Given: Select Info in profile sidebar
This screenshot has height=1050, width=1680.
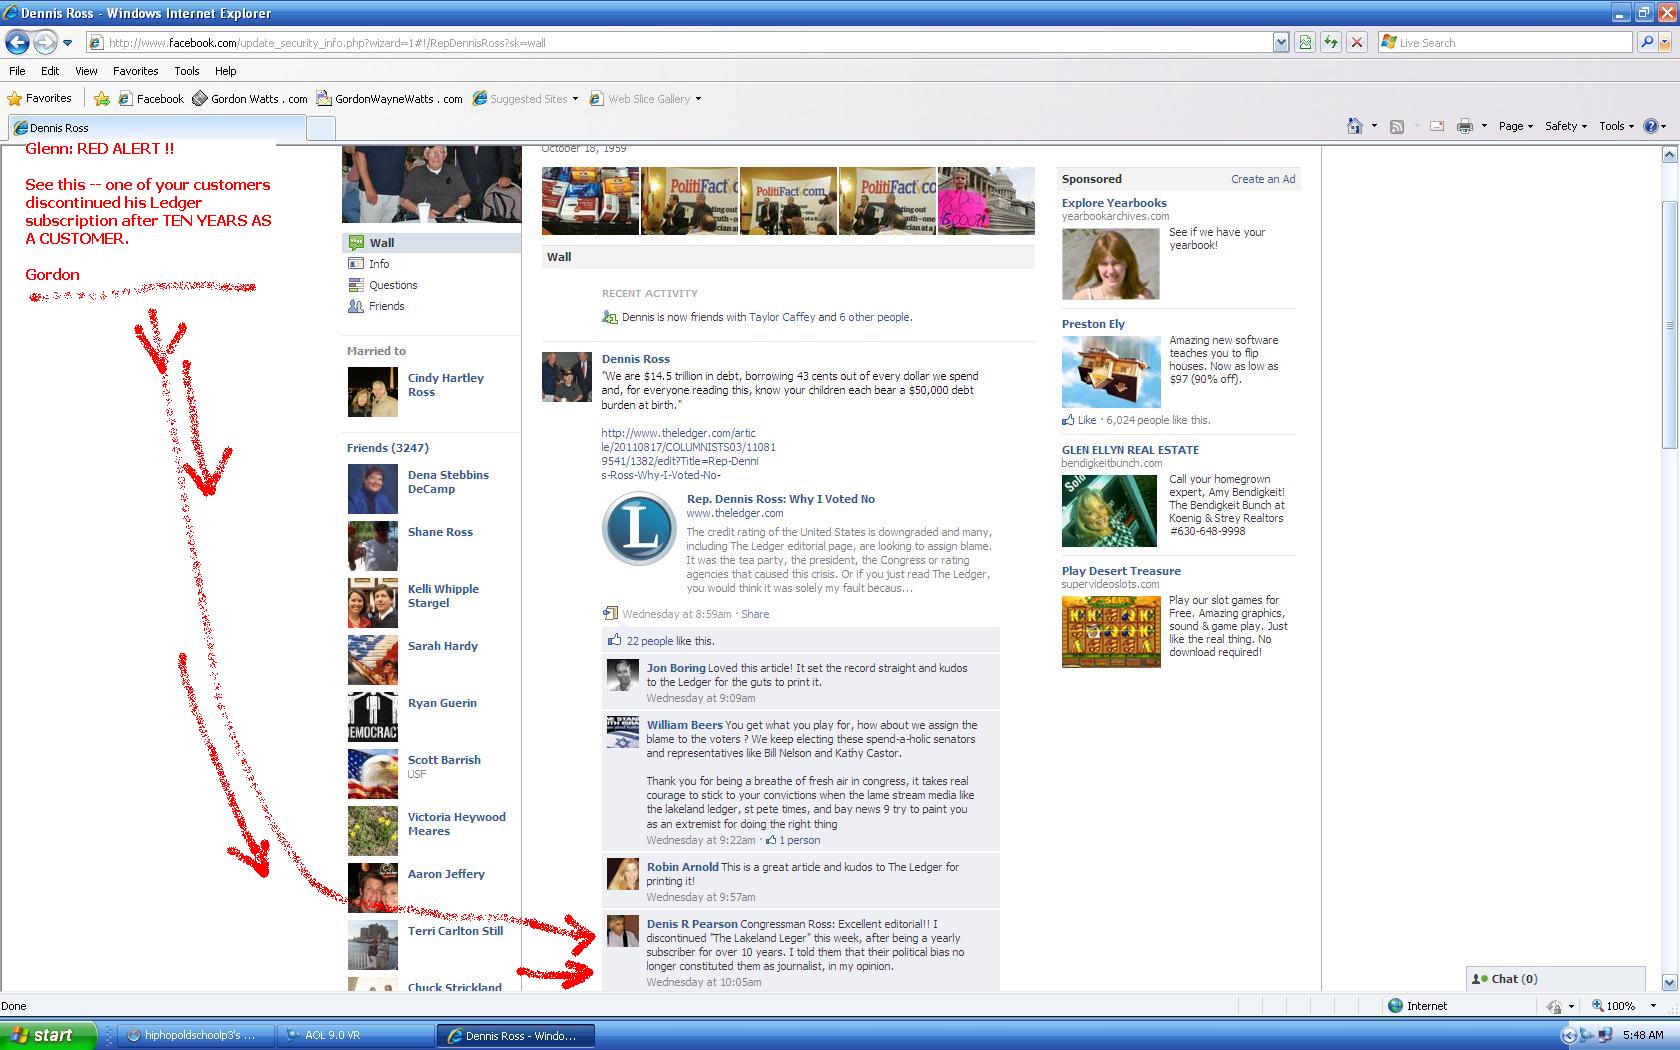Looking at the screenshot, I should [378, 264].
